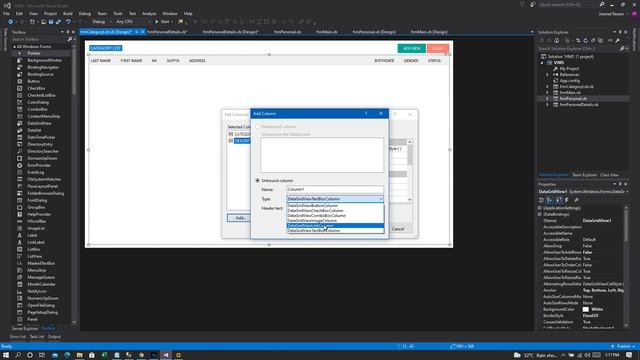
Task: Select the CATEGORY LIST label on the form
Action: [106, 48]
